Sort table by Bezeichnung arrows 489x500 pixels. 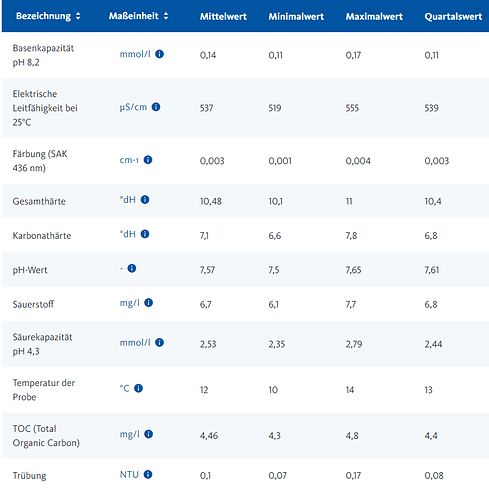78,16
